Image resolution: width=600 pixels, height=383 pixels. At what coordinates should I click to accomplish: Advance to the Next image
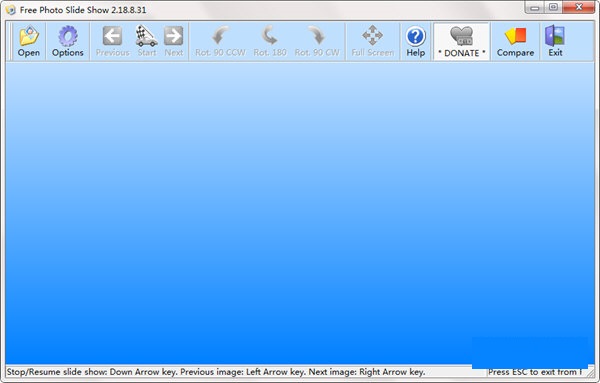point(174,41)
